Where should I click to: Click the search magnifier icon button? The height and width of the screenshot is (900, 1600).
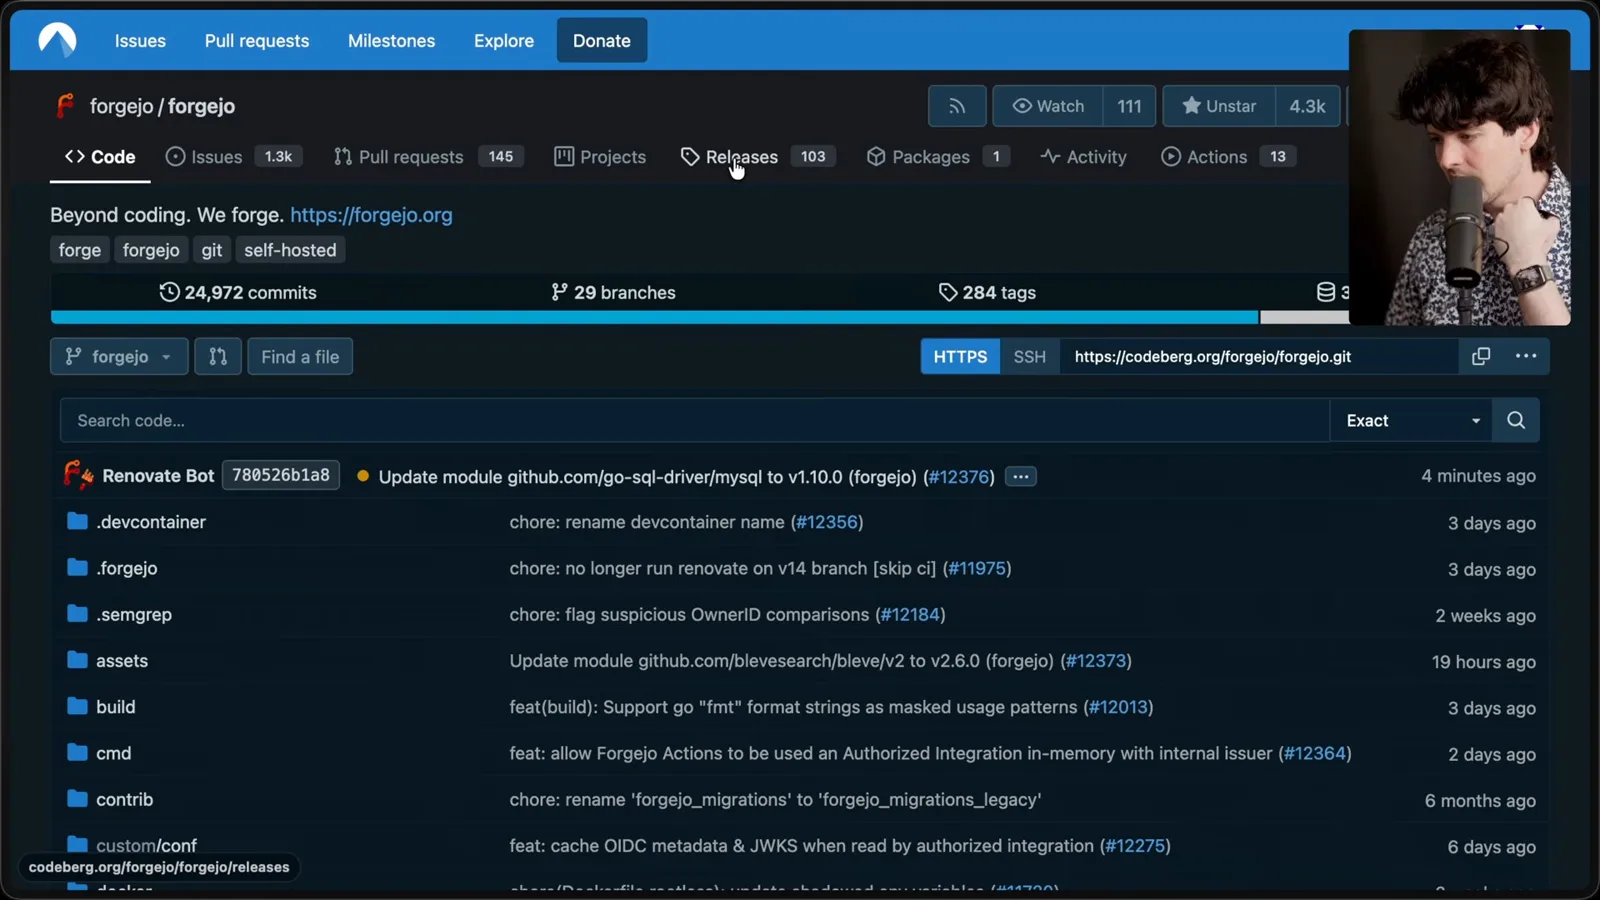point(1516,420)
